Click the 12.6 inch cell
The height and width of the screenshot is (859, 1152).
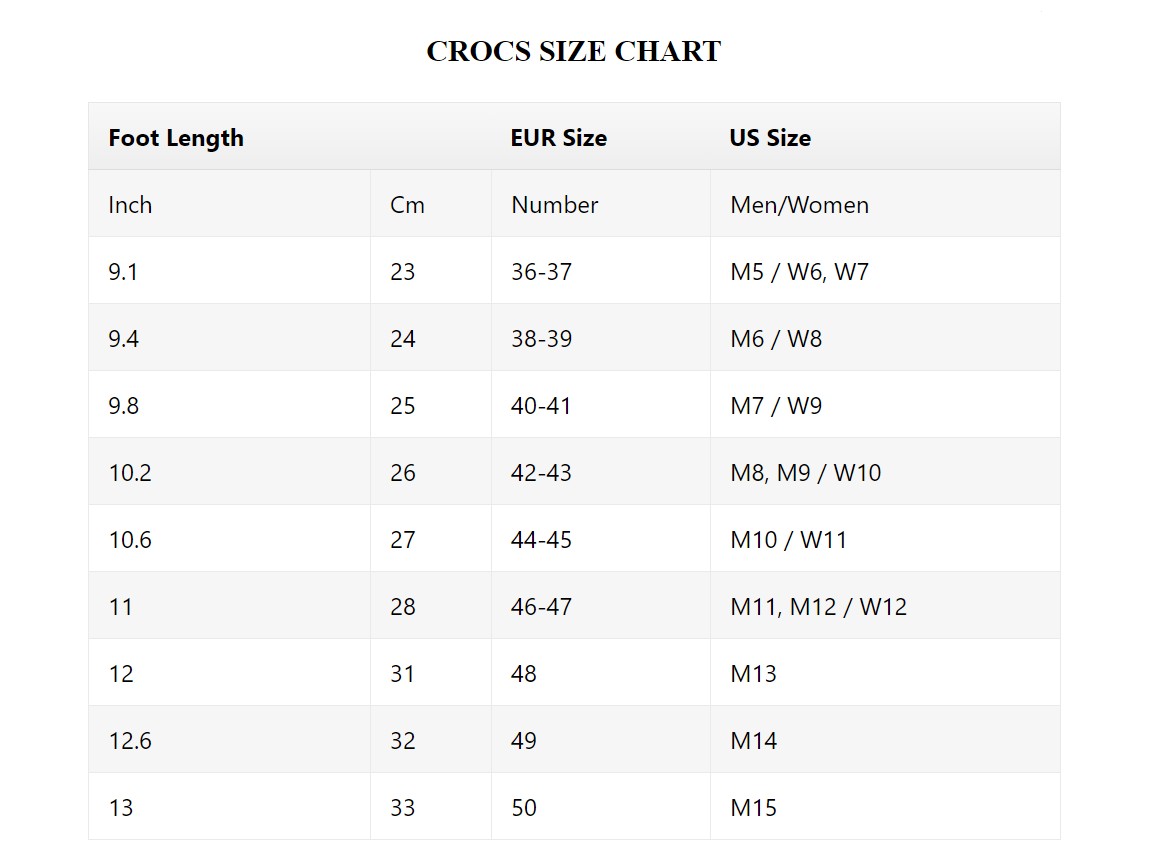pyautogui.click(x=130, y=741)
